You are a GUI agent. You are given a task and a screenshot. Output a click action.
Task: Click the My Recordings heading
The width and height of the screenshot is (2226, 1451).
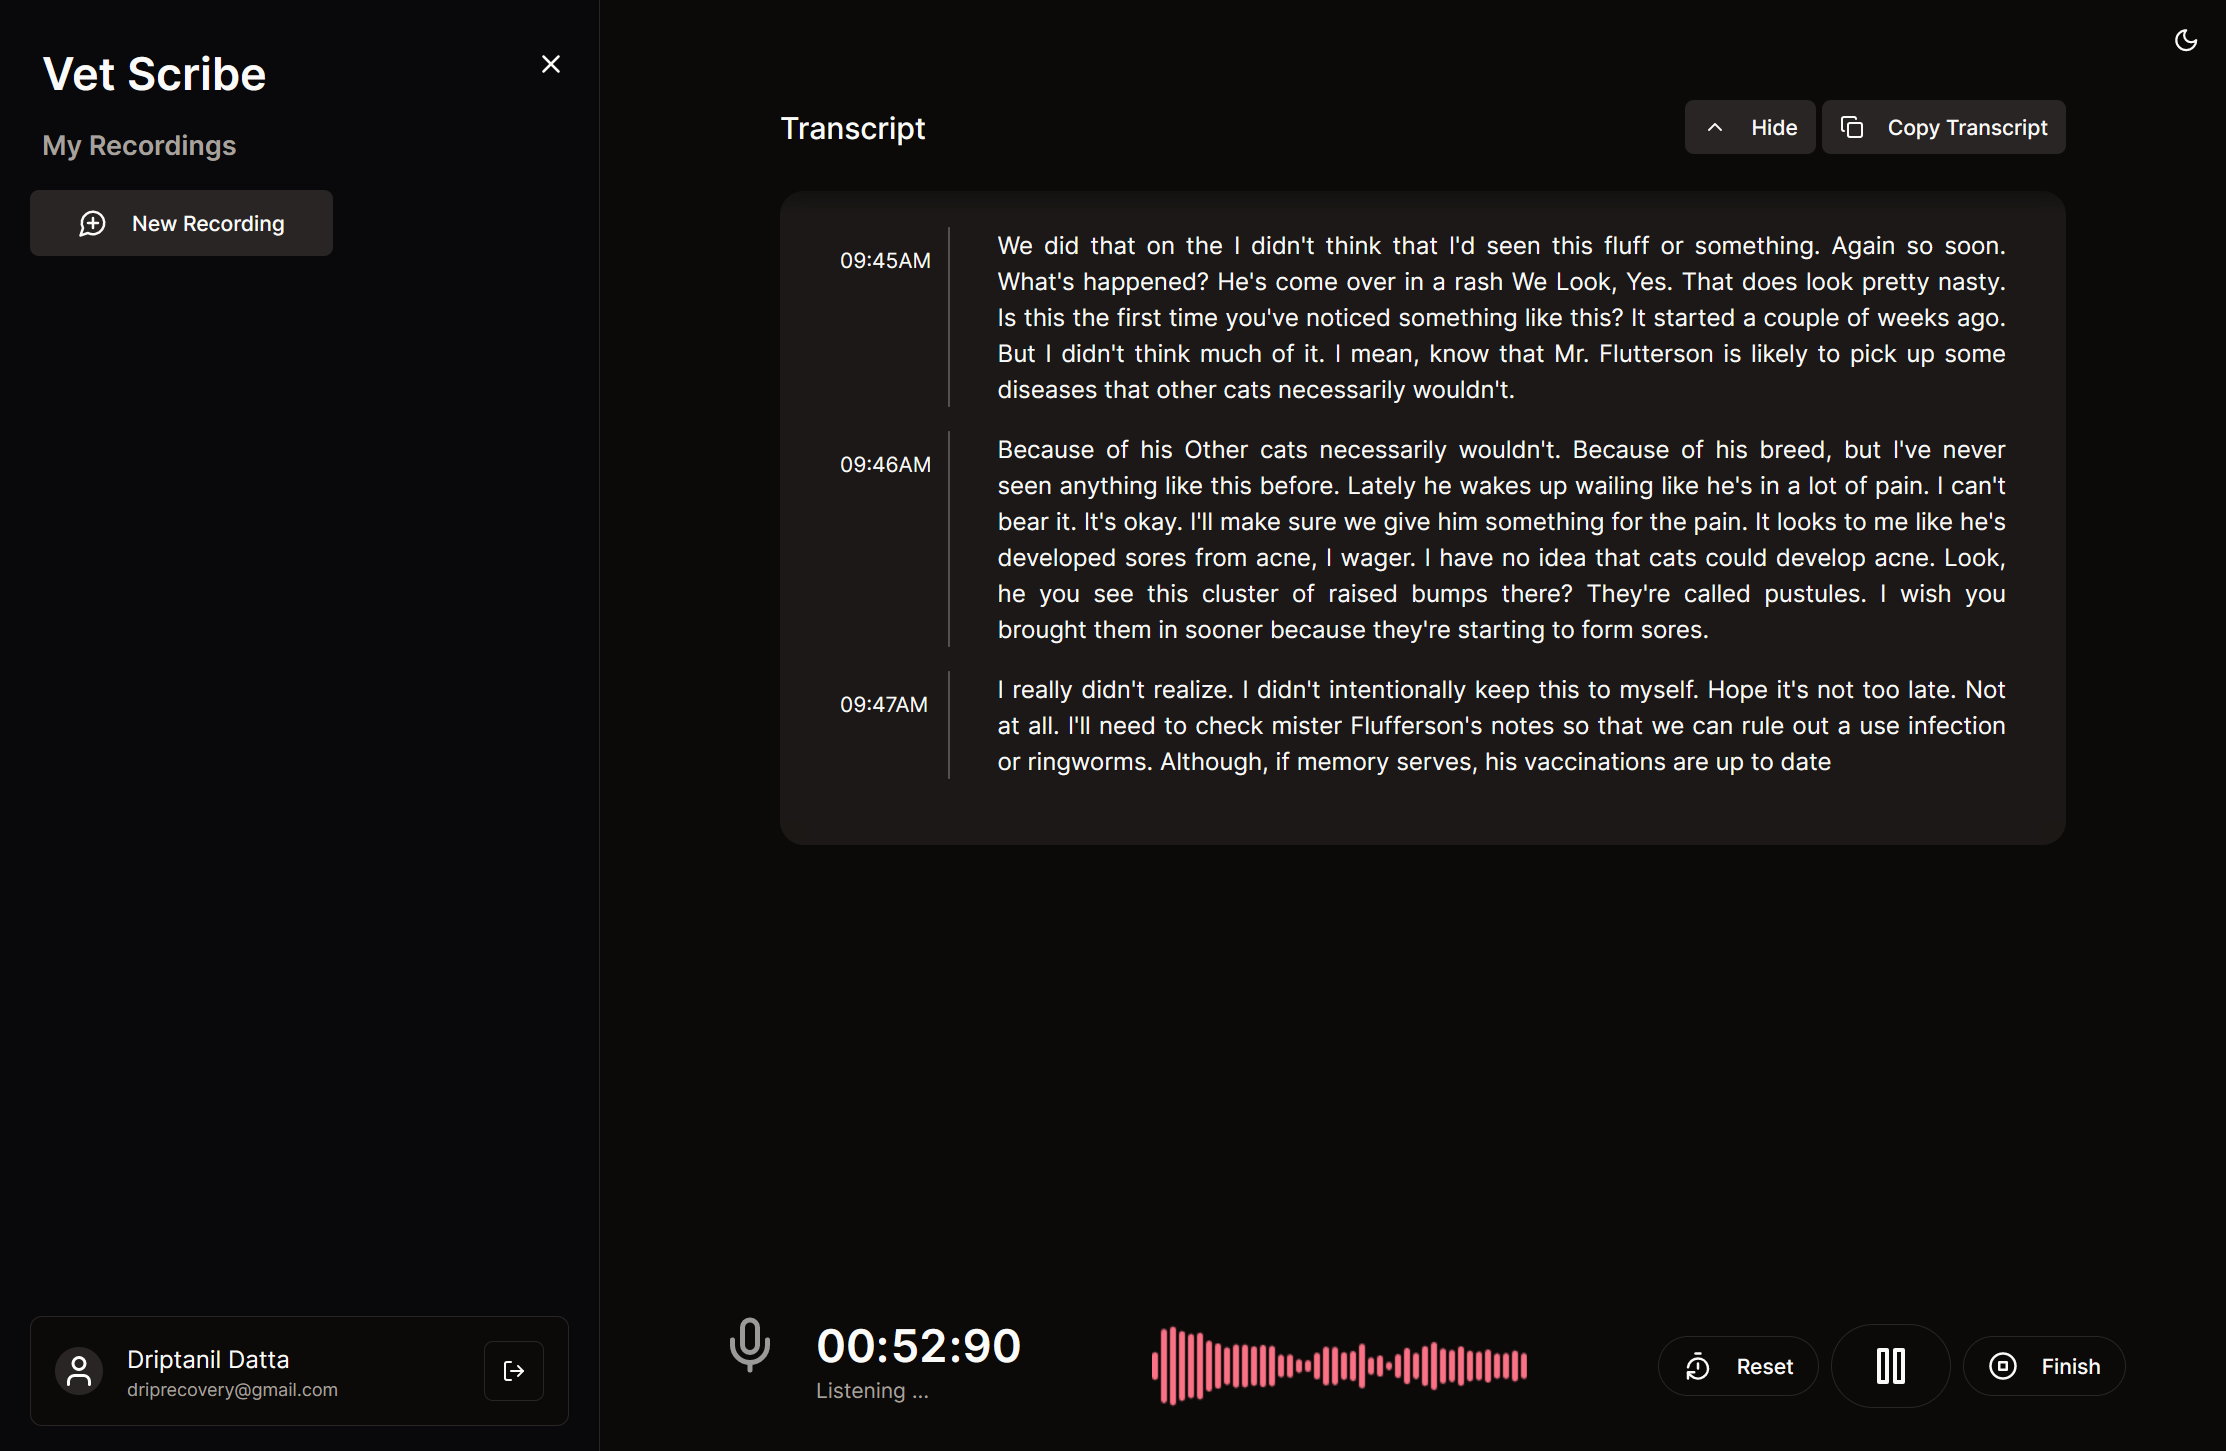tap(139, 146)
